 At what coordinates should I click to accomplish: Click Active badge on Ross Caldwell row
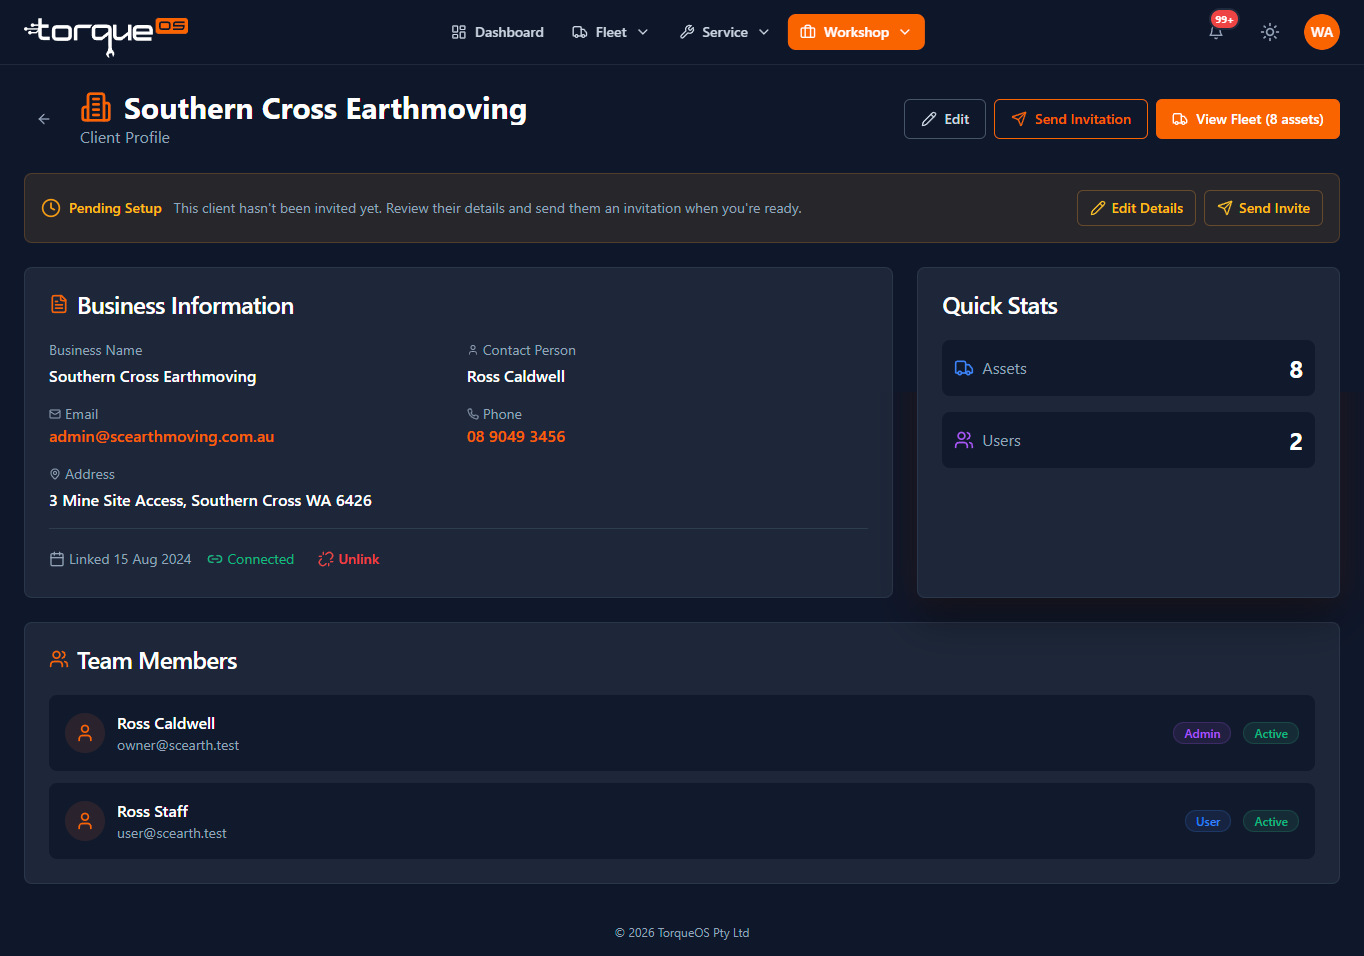[1271, 733]
